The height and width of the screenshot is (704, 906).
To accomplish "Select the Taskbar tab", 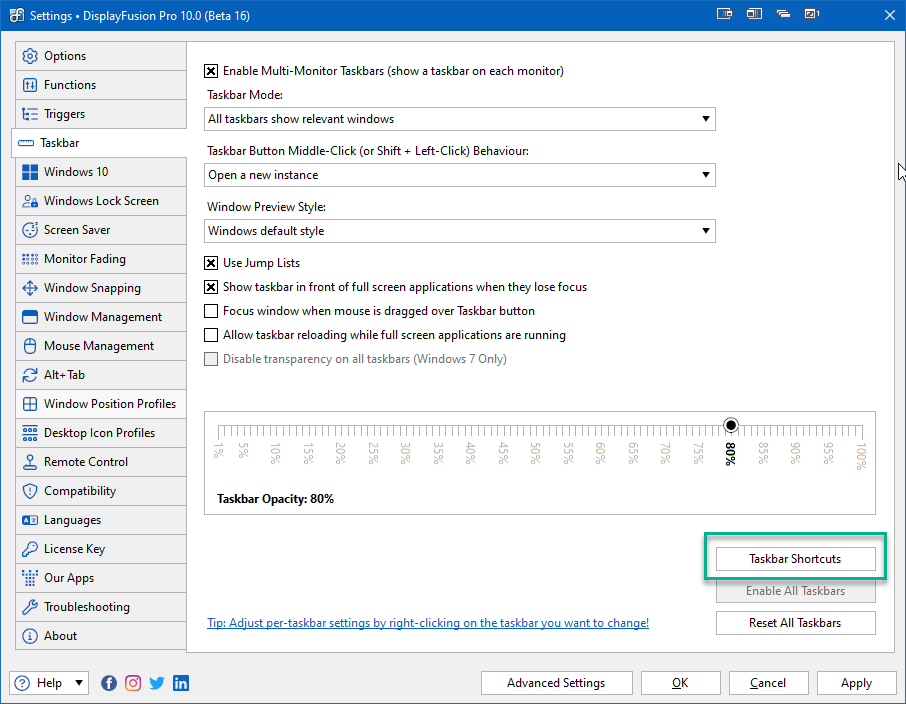I will tap(99, 143).
